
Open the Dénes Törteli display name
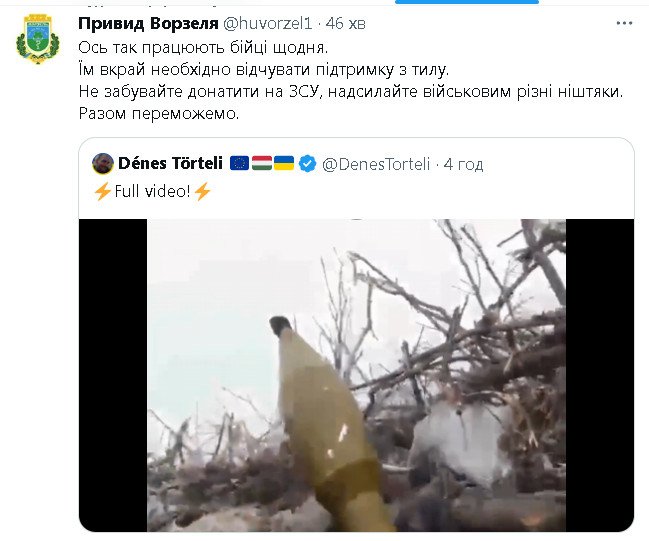point(171,163)
